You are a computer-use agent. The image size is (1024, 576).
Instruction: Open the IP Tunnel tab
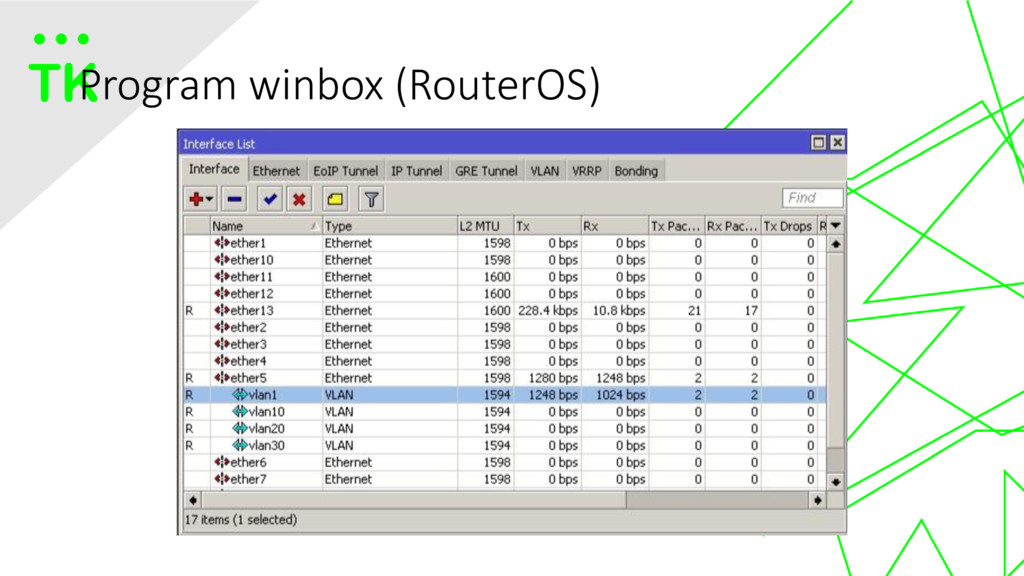417,171
